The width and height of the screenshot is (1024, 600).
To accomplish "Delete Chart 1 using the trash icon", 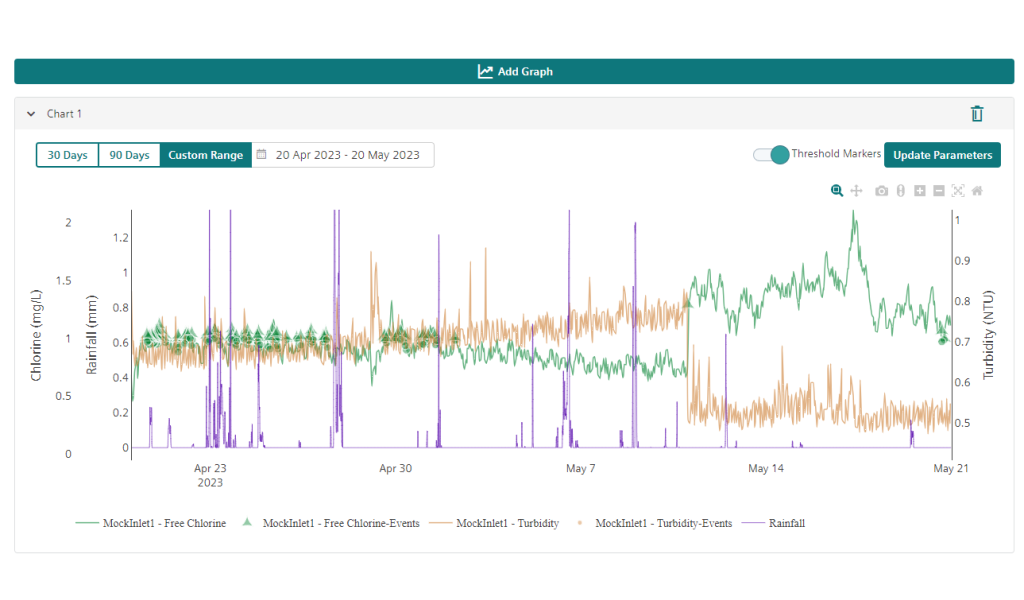I will click(979, 114).
